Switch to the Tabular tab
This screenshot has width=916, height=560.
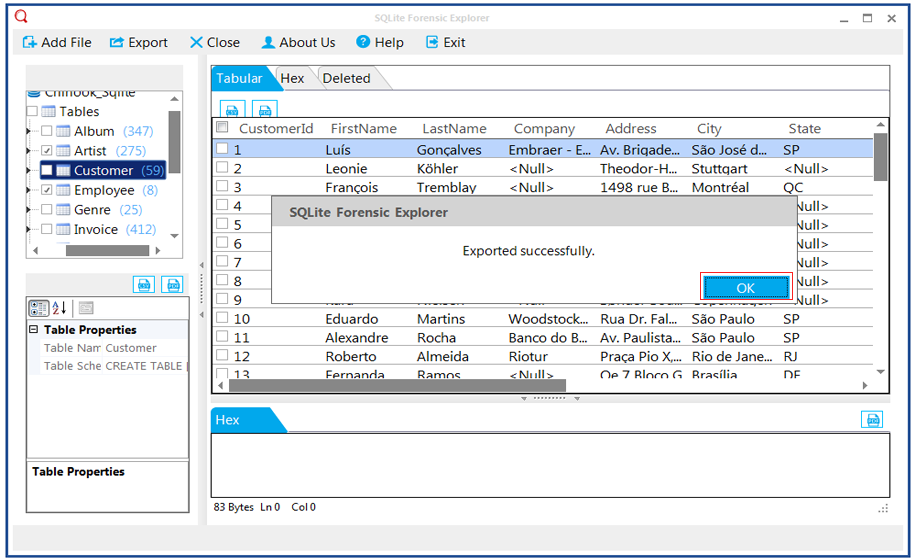click(240, 78)
